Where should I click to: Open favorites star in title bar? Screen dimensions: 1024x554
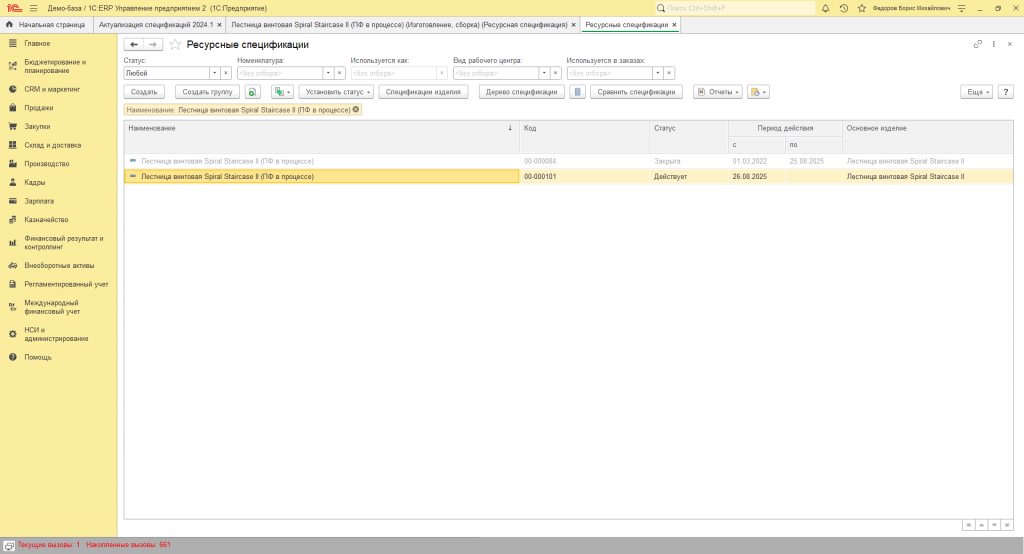861,8
